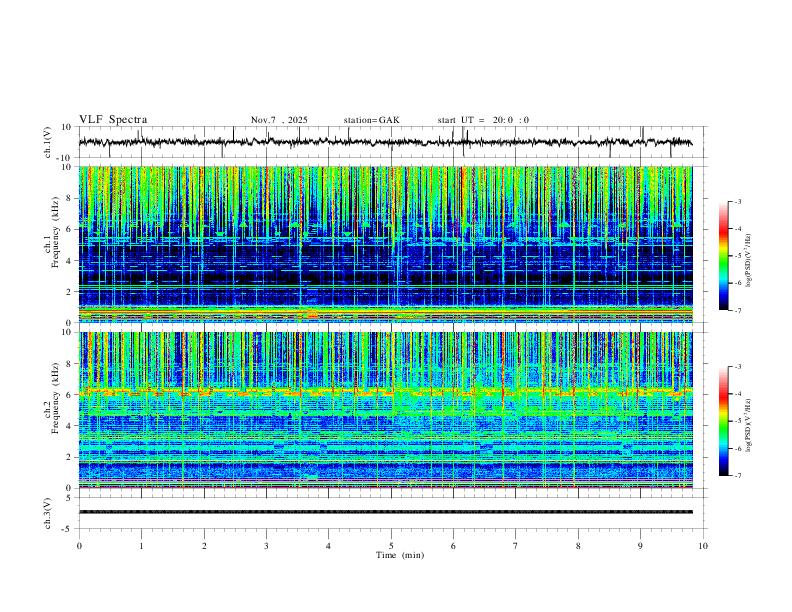Click time axis tick label "3"
Image resolution: width=792 pixels, height=612 pixels.
(266, 546)
